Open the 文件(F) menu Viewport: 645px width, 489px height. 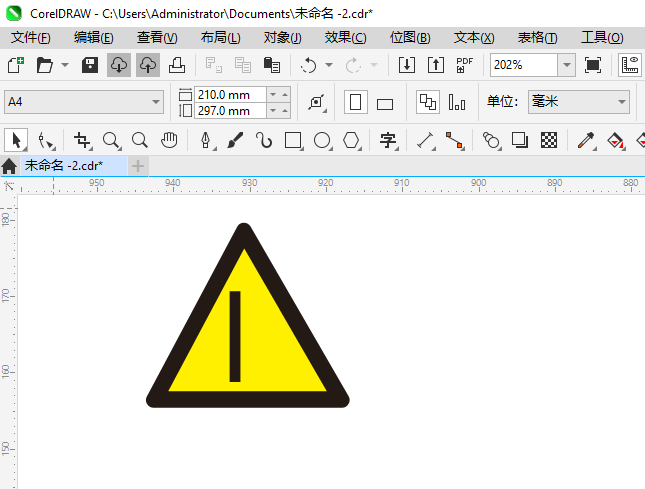30,38
